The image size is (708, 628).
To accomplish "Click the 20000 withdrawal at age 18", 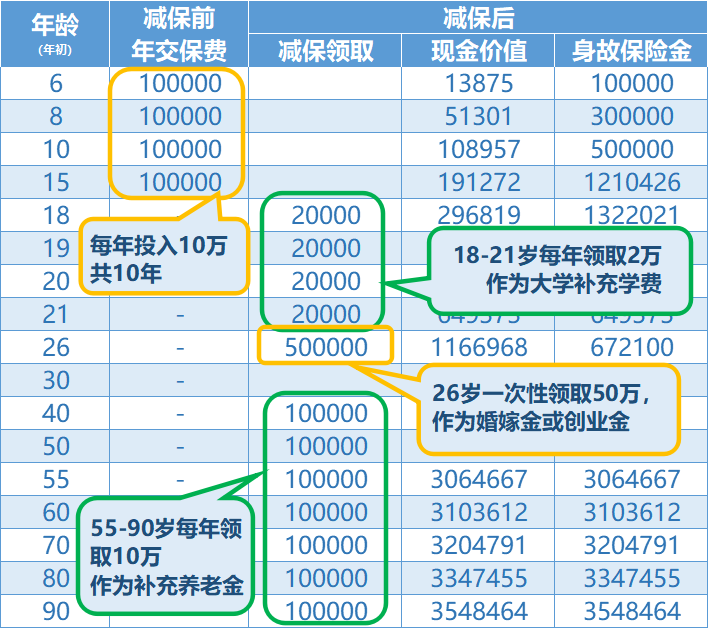I will click(326, 215).
